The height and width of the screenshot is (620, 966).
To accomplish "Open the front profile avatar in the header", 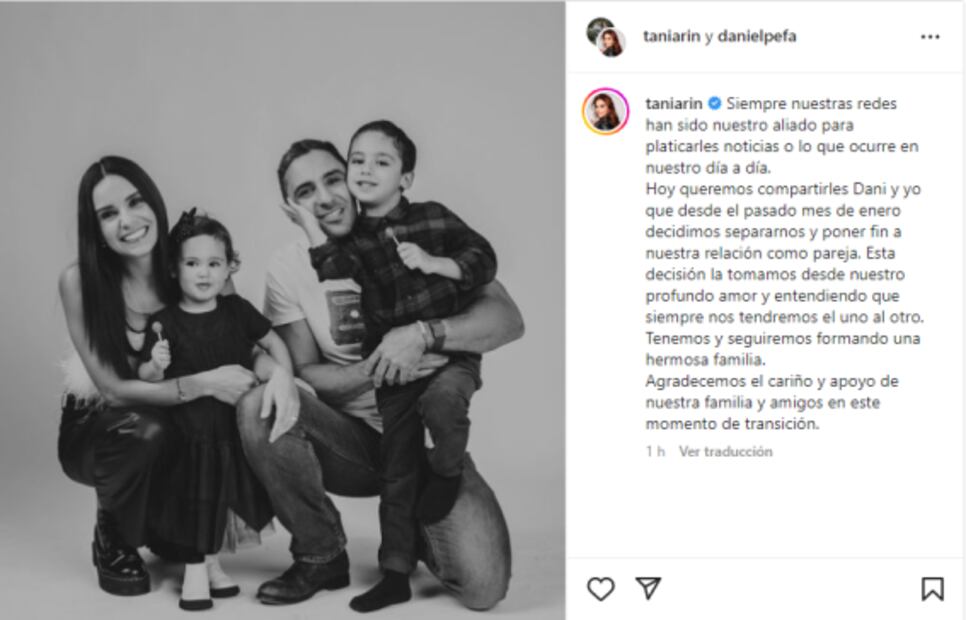I will pyautogui.click(x=611, y=43).
